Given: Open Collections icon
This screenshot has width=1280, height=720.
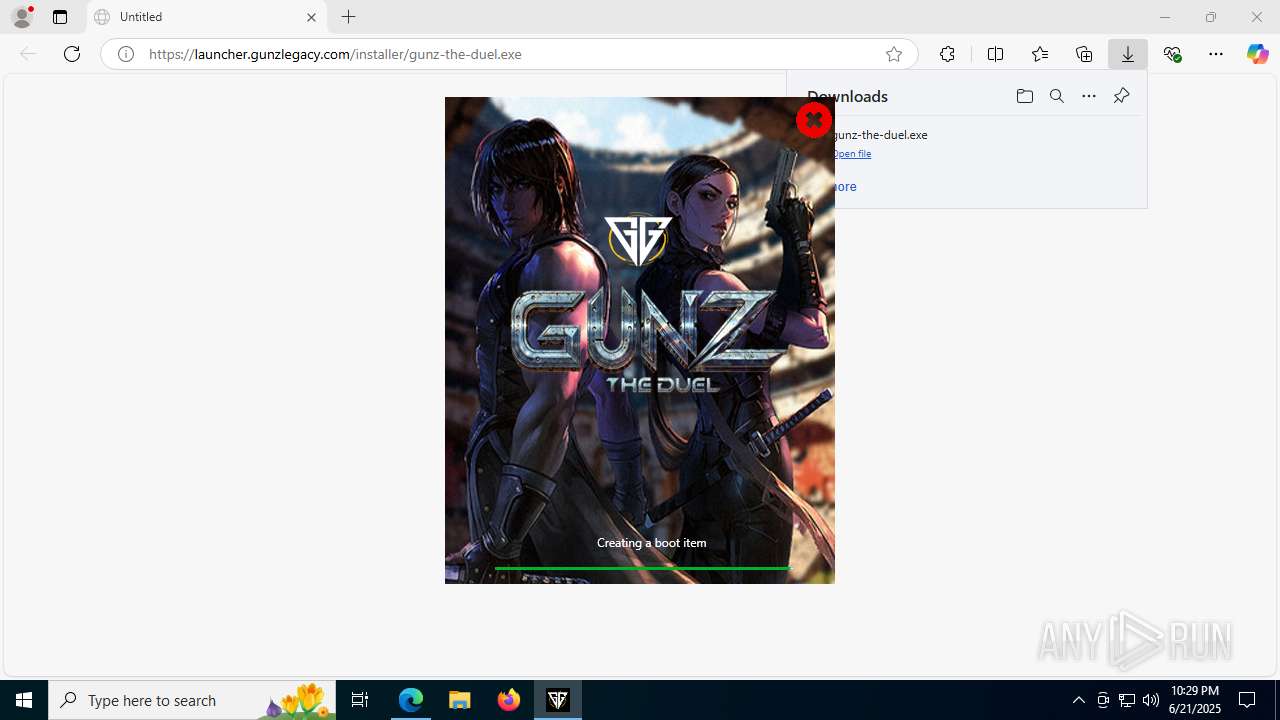Looking at the screenshot, I should (x=1084, y=54).
